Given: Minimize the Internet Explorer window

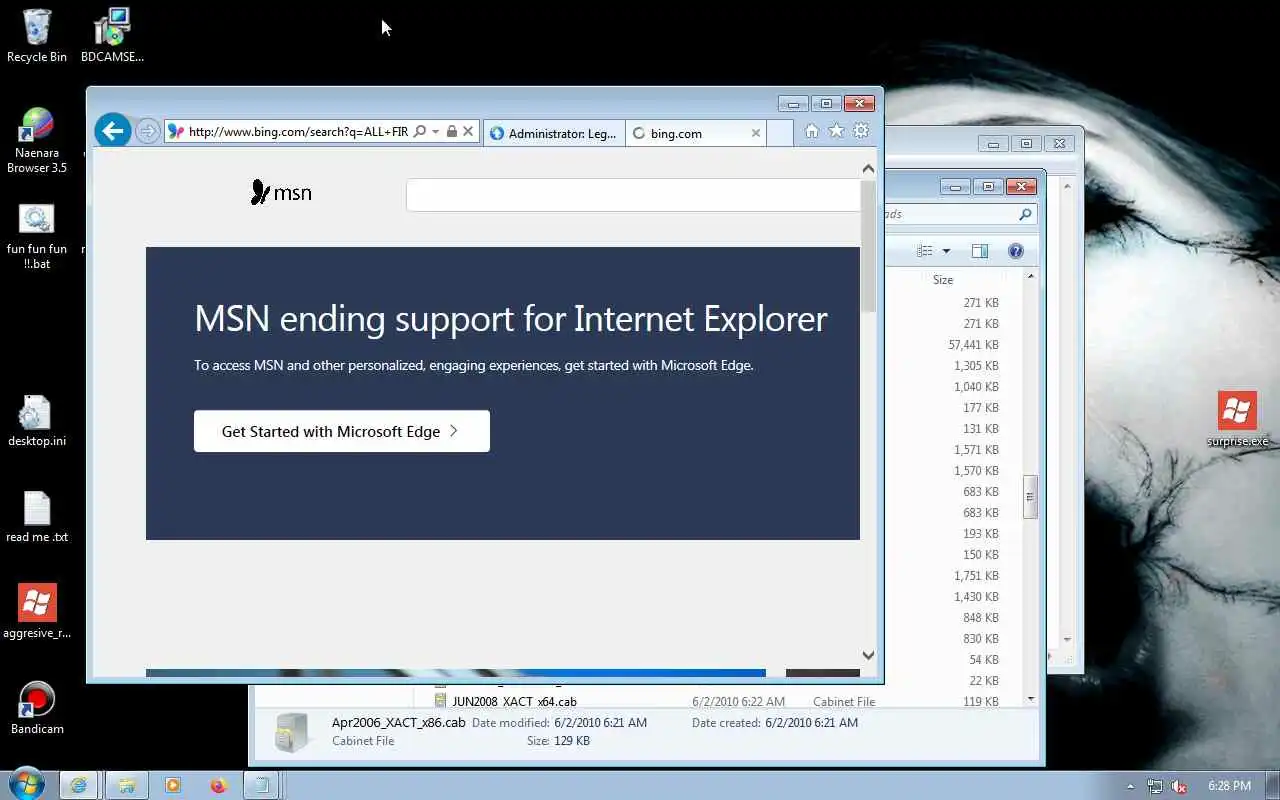Looking at the screenshot, I should pyautogui.click(x=793, y=103).
